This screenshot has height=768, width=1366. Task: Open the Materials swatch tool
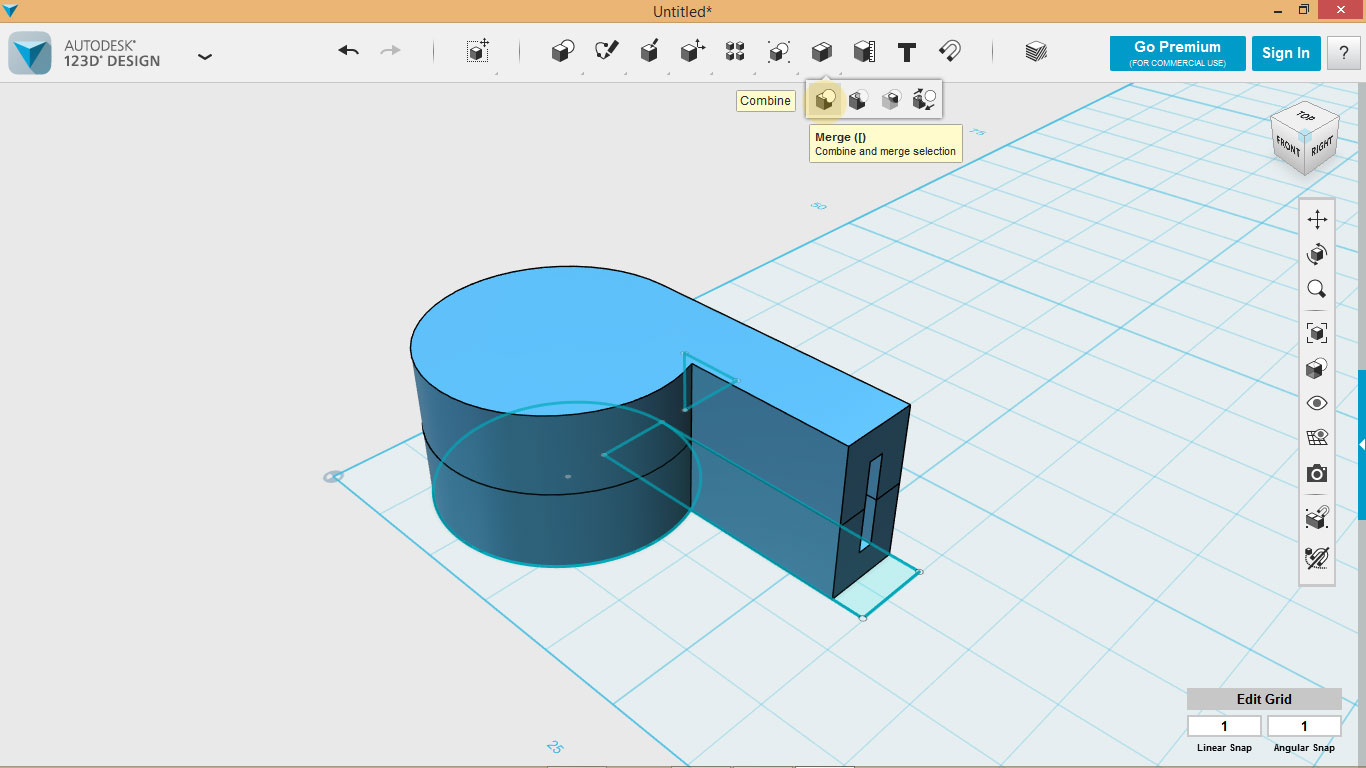(x=1036, y=52)
